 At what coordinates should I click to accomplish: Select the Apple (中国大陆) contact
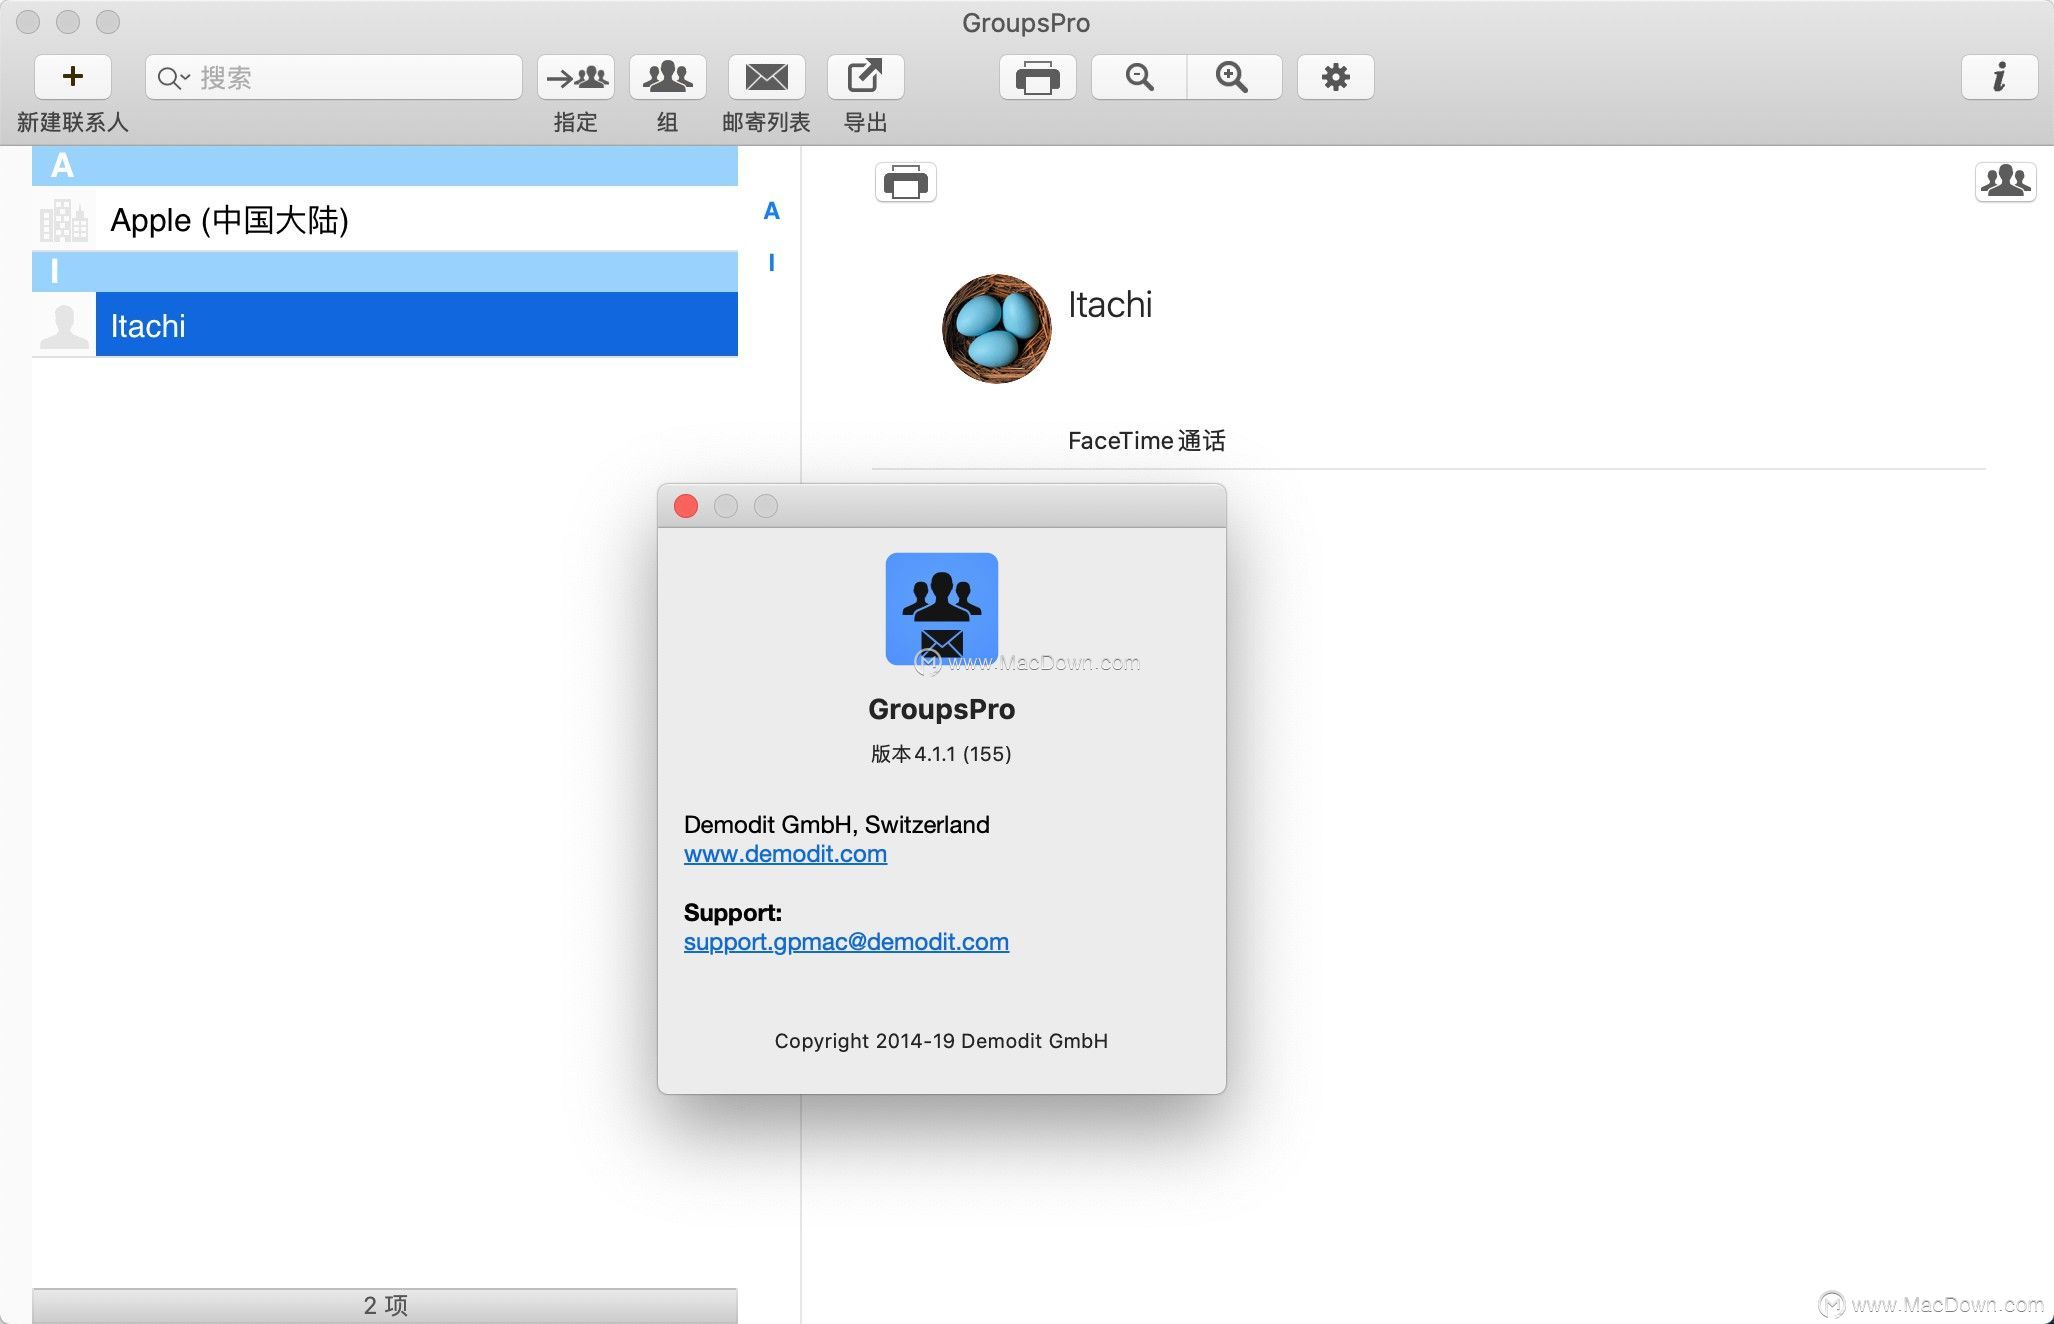[385, 220]
